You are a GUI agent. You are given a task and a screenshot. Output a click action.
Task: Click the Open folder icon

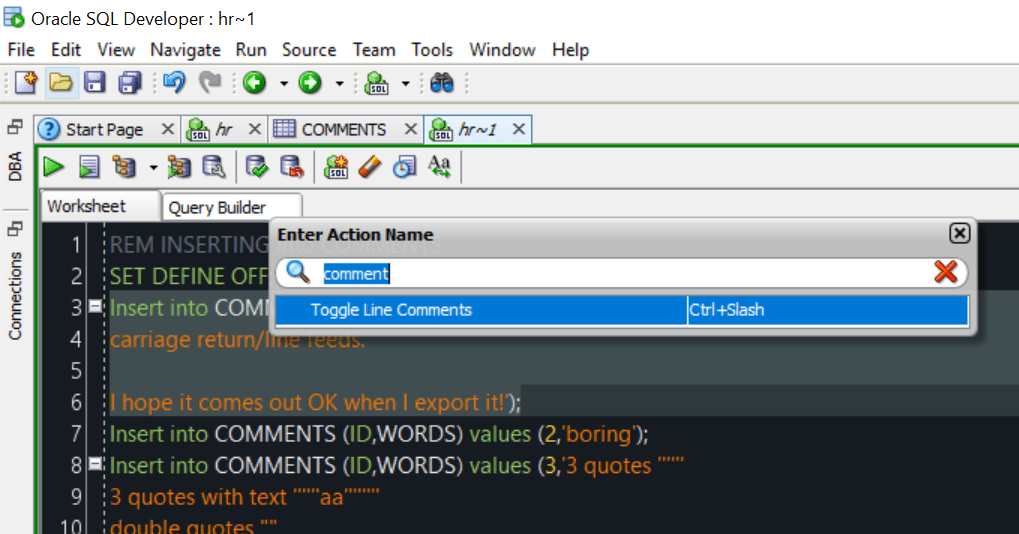61,83
